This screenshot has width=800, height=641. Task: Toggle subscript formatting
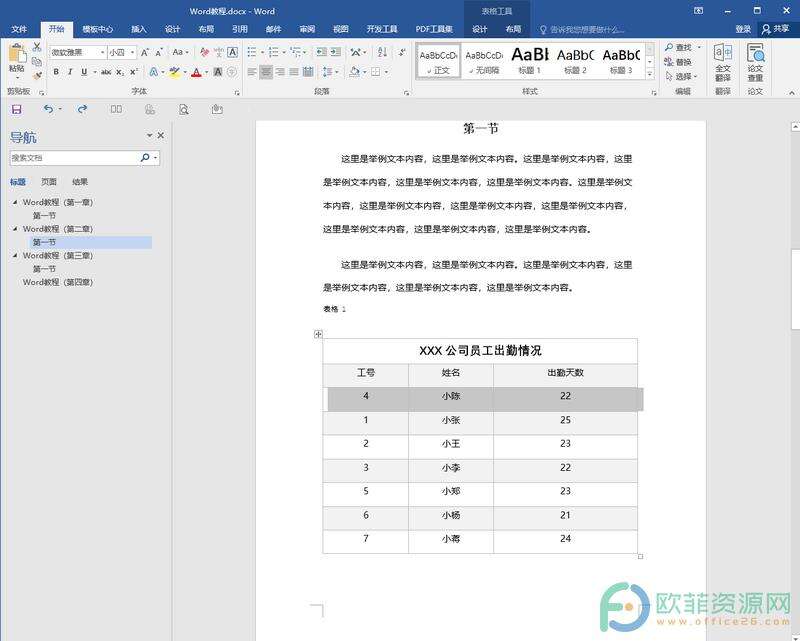click(119, 71)
